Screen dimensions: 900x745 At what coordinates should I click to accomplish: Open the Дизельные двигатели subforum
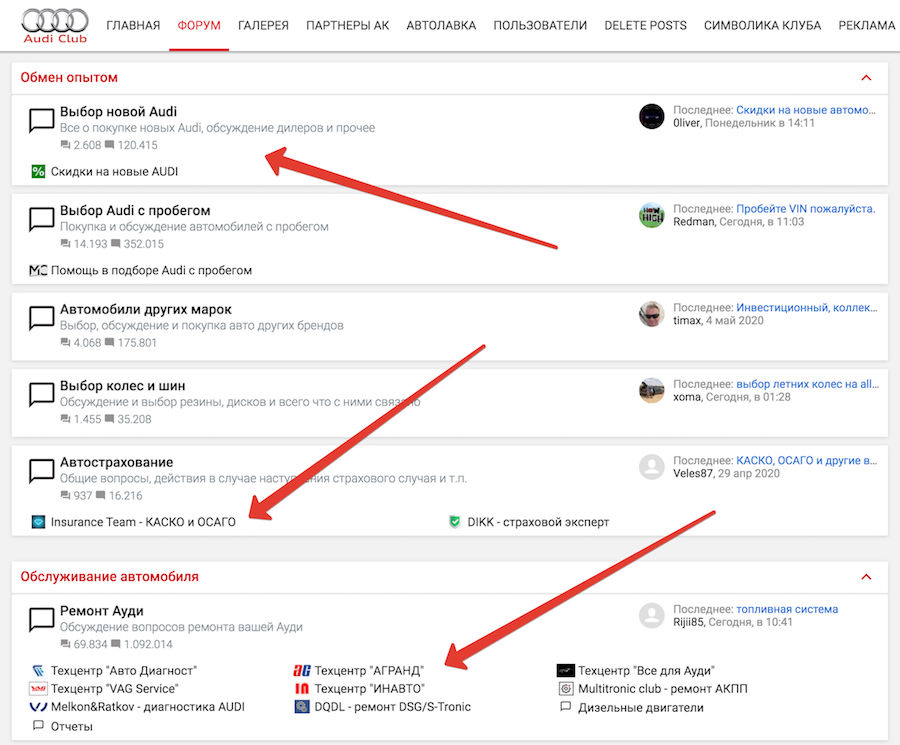point(640,707)
